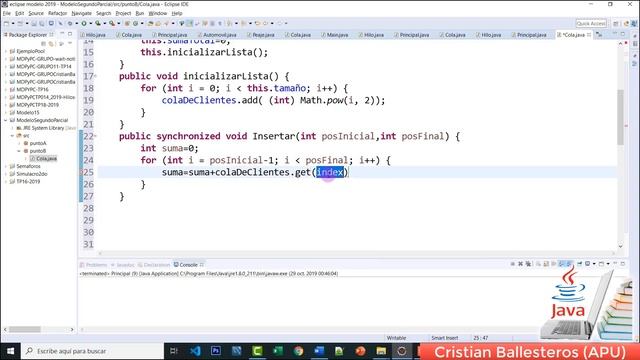Open dropdown arrow next to Run button

[91, 23]
